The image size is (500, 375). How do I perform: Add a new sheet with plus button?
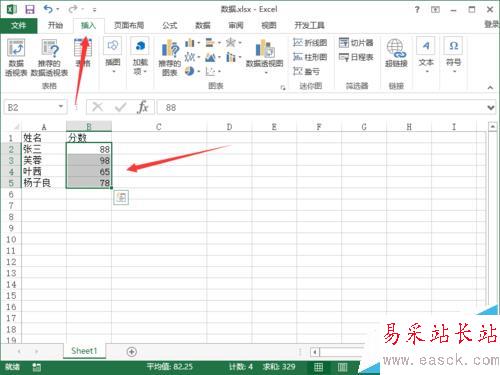click(x=132, y=352)
